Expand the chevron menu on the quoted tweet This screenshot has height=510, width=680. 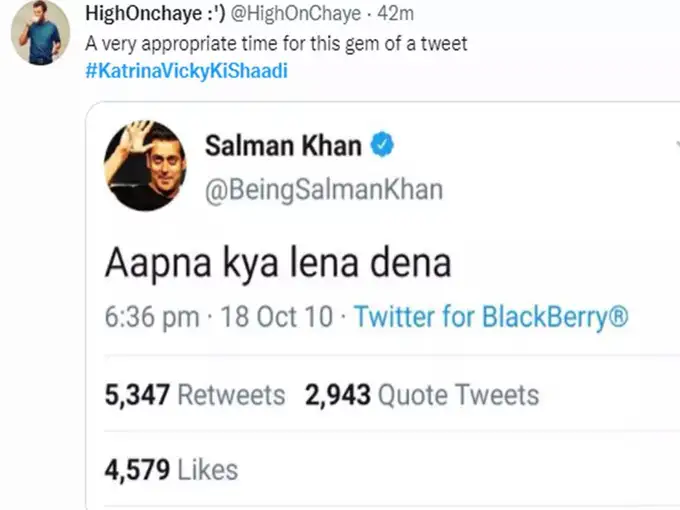pyautogui.click(x=677, y=145)
